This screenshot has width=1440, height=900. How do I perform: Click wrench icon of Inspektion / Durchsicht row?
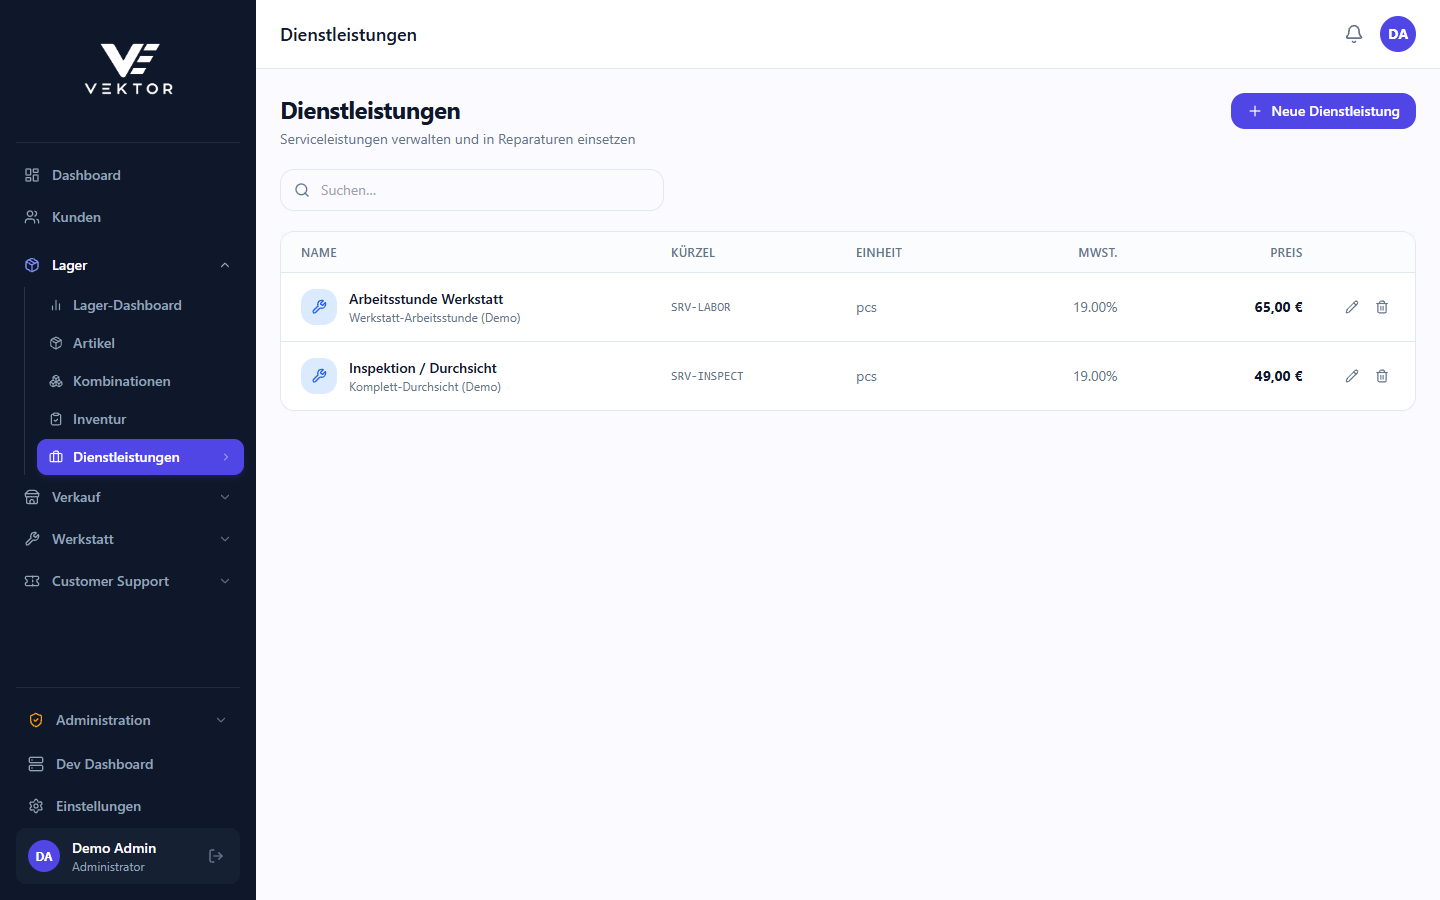[319, 376]
